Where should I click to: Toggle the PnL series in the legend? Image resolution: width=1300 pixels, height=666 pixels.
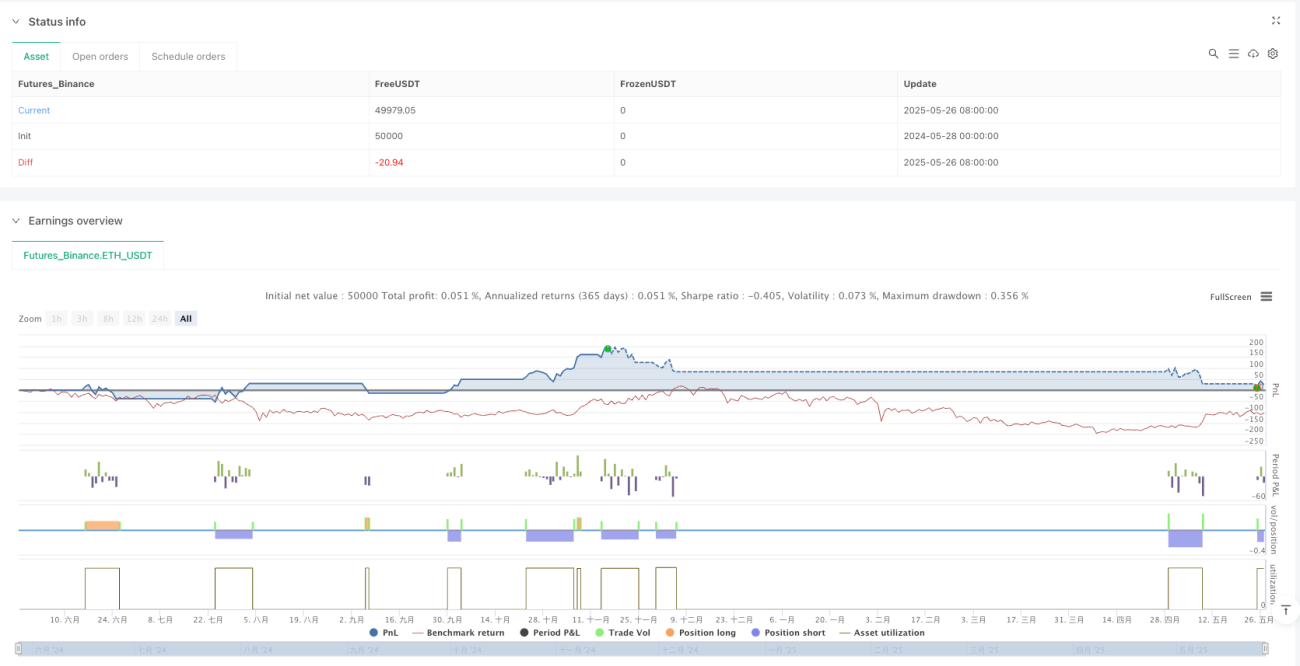(384, 632)
